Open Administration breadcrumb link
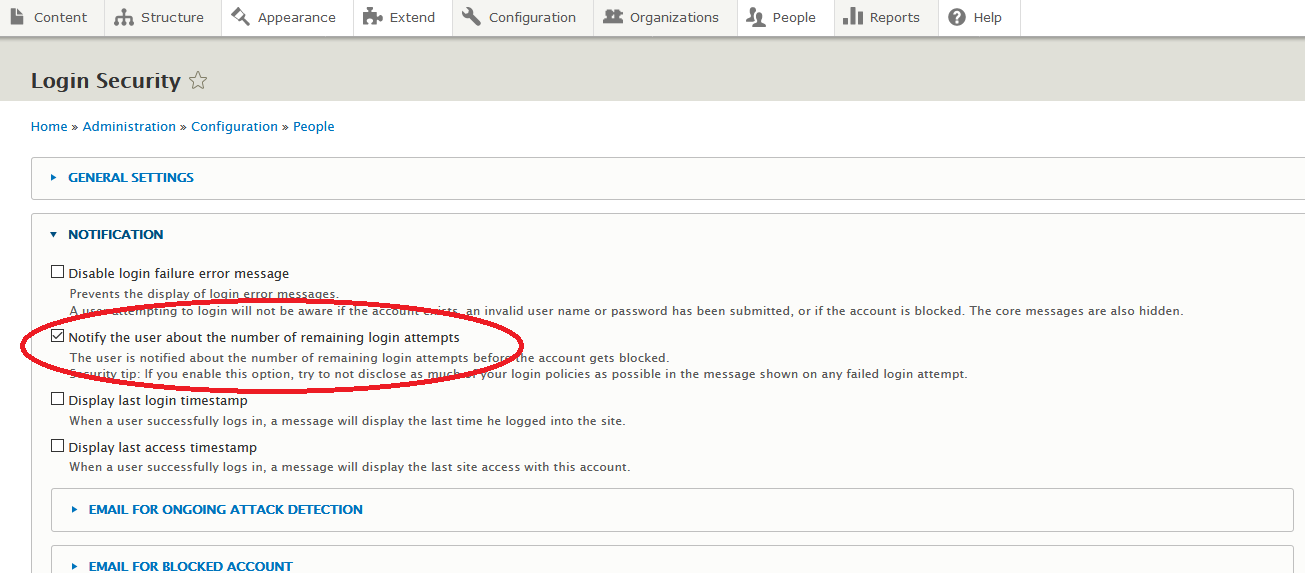Image resolution: width=1305 pixels, height=573 pixels. pyautogui.click(x=129, y=127)
